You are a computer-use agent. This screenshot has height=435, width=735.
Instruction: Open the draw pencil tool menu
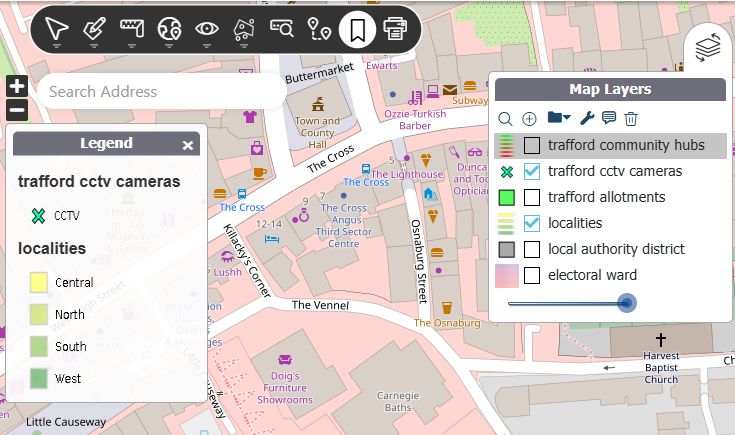(x=95, y=29)
